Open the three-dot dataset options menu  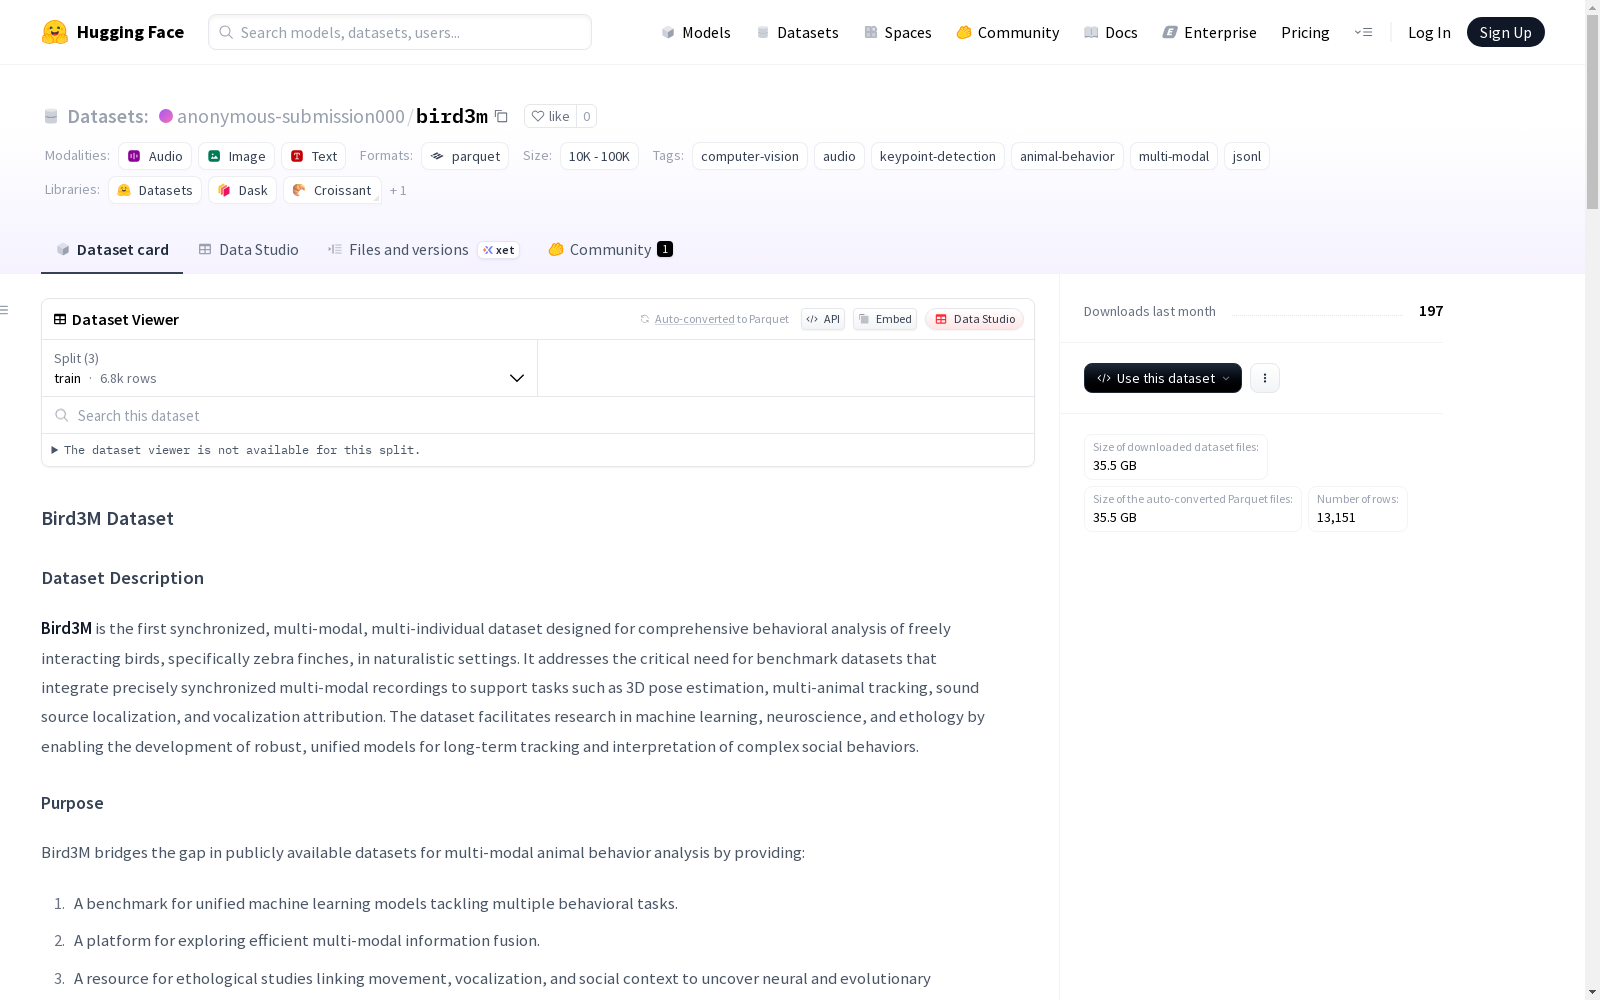[x=1265, y=378]
